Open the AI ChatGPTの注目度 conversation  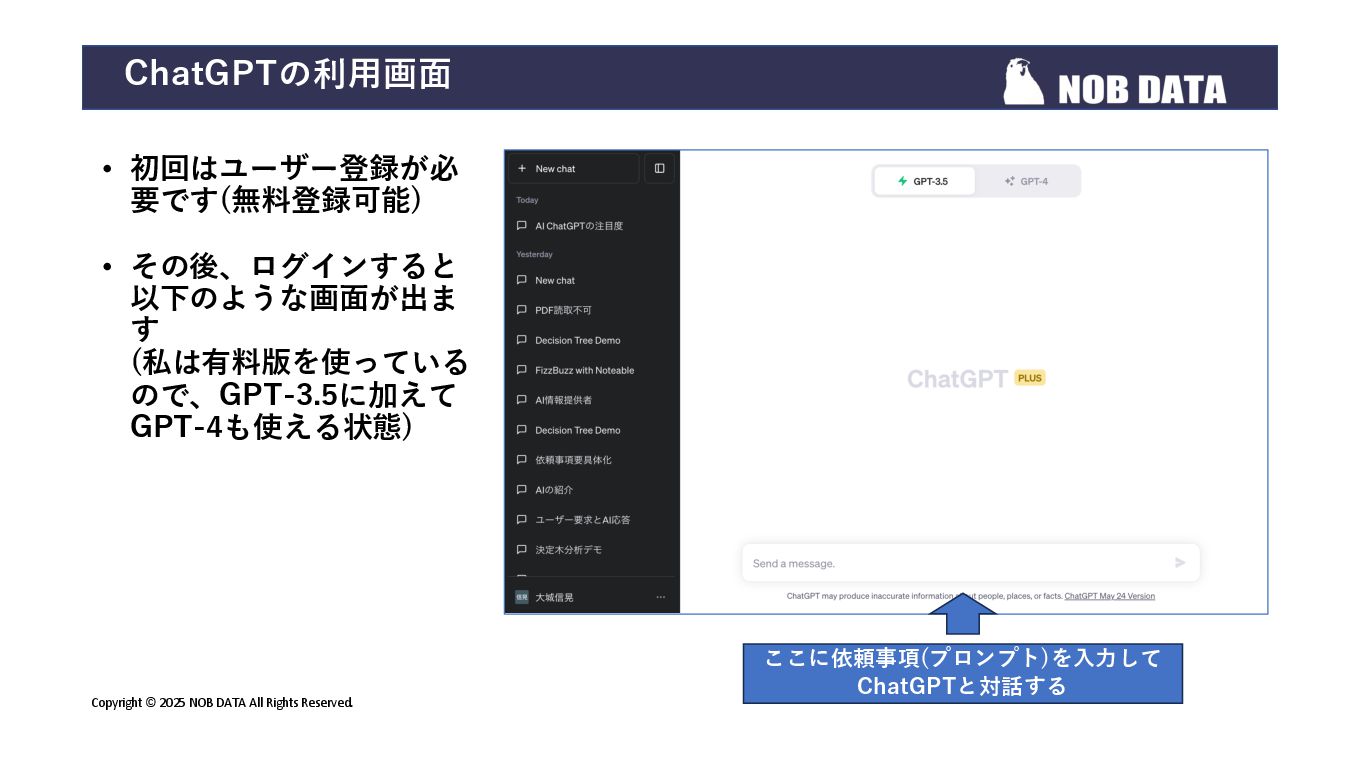pos(592,226)
